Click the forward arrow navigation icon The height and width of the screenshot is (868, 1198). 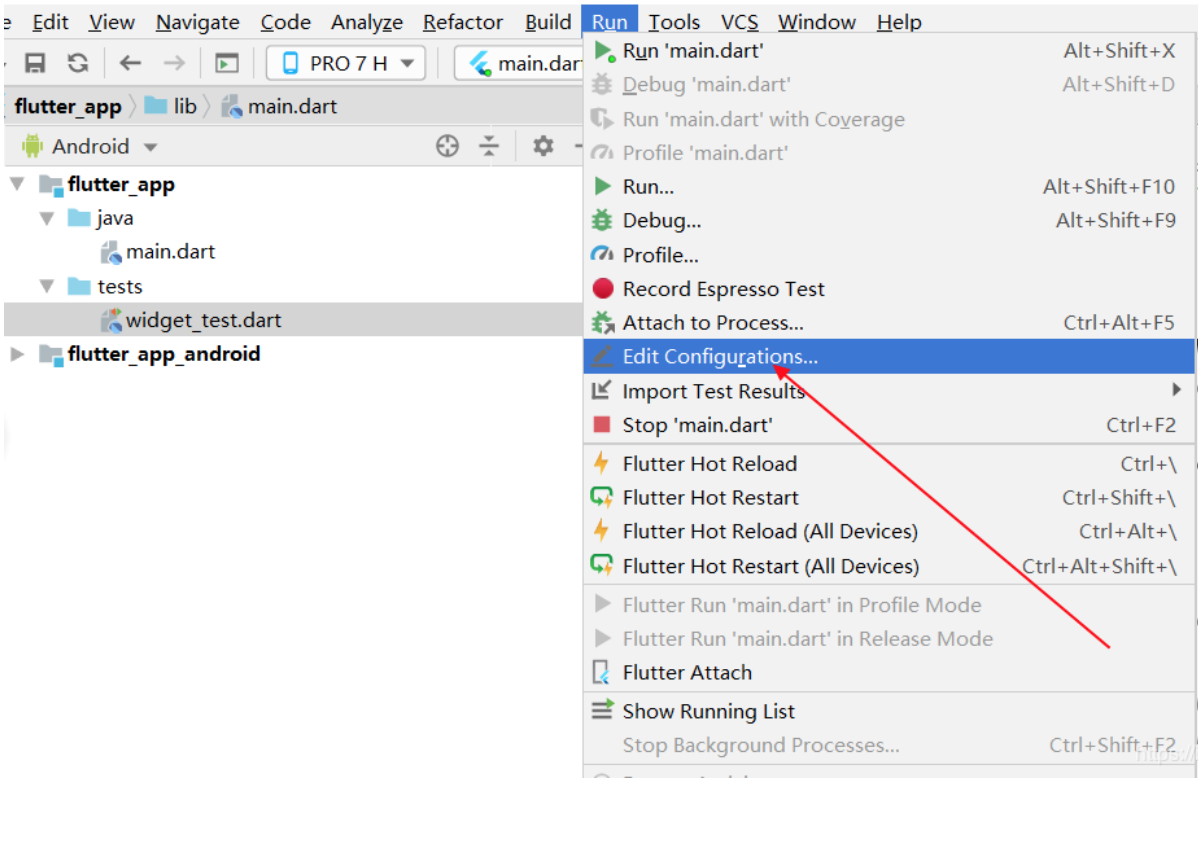(x=174, y=63)
